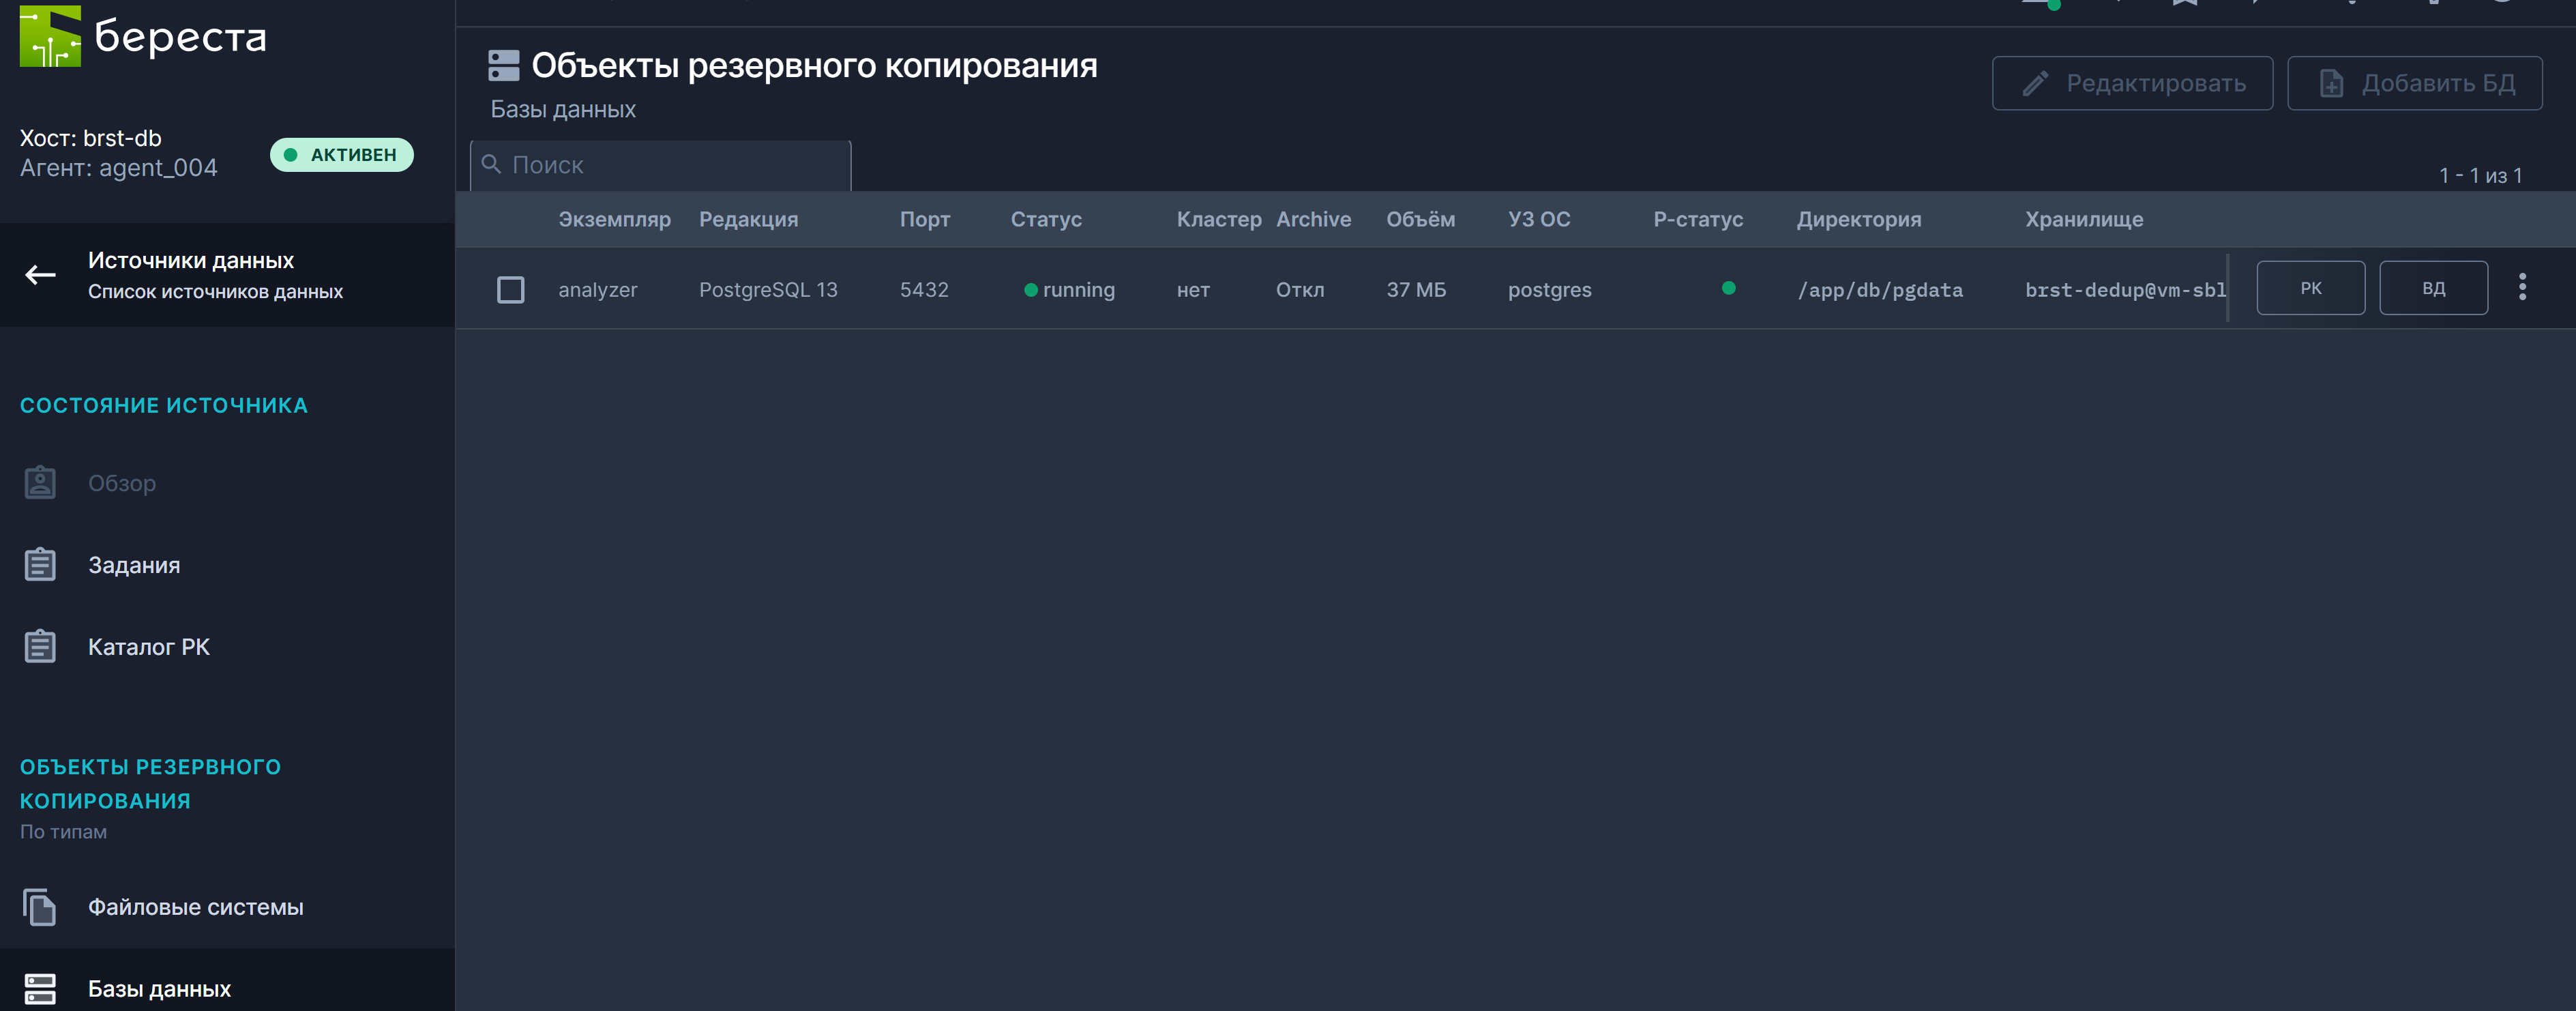Open Каталог РК via its sidebar icon
The width and height of the screenshot is (2576, 1011).
click(40, 646)
